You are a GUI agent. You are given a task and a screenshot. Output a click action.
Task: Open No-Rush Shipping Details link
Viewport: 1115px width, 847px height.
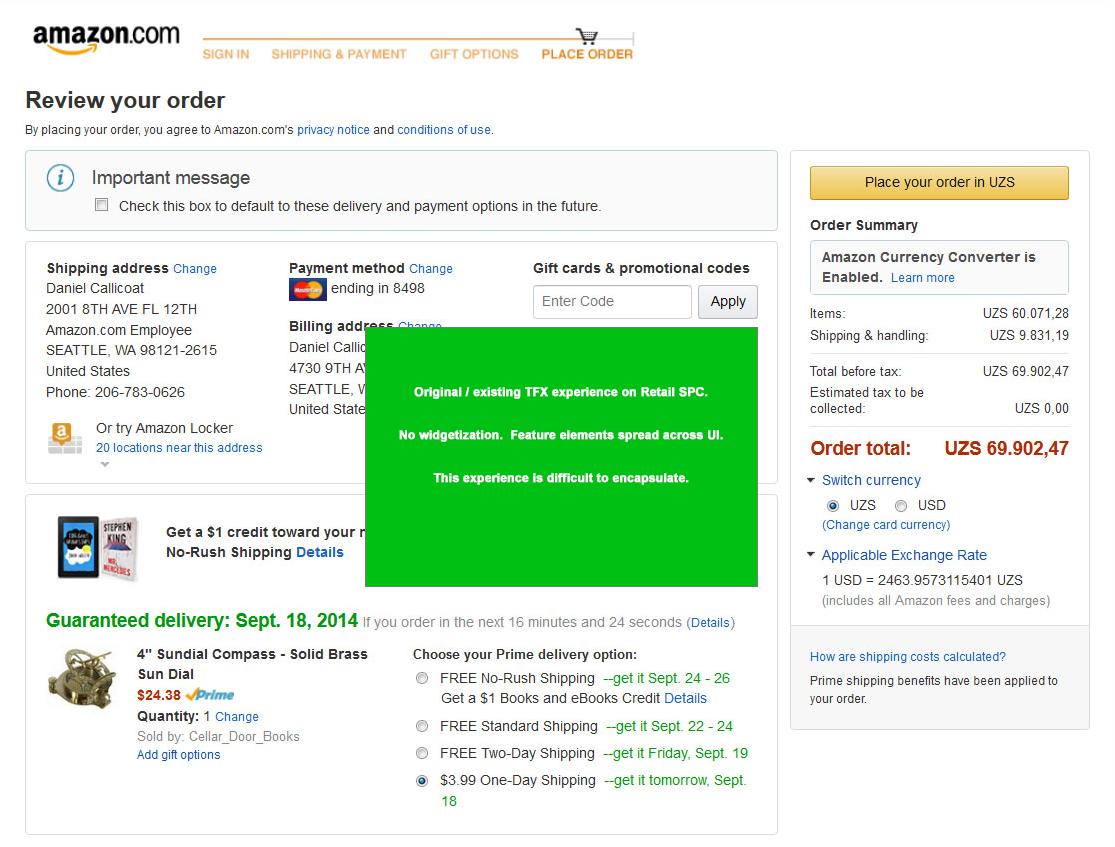pyautogui.click(x=320, y=553)
